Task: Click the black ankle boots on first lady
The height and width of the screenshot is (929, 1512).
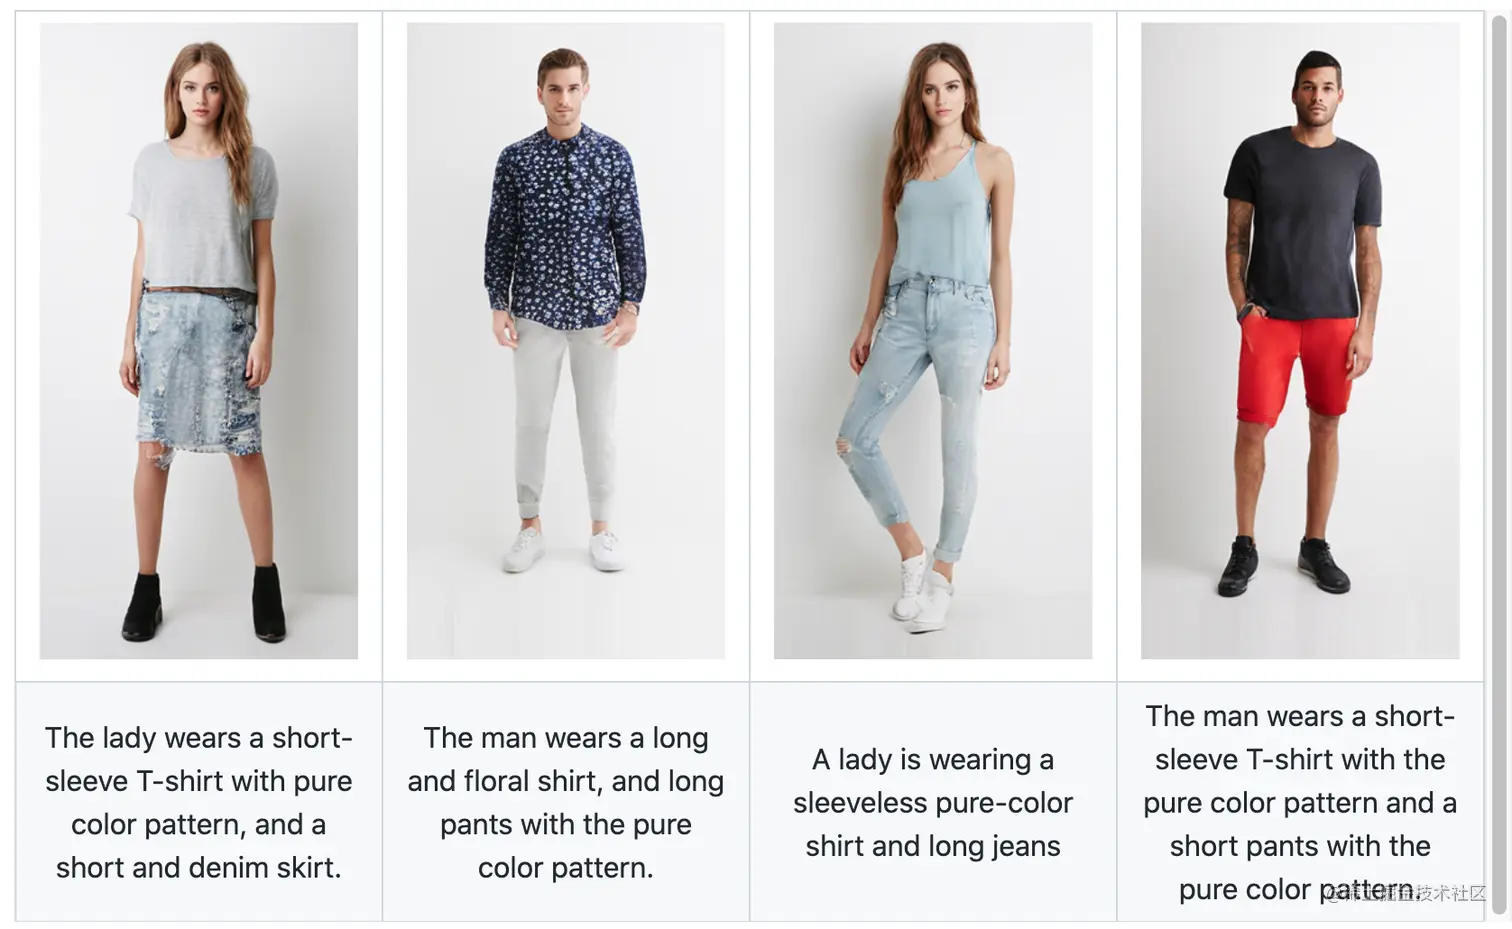Action: [204, 606]
